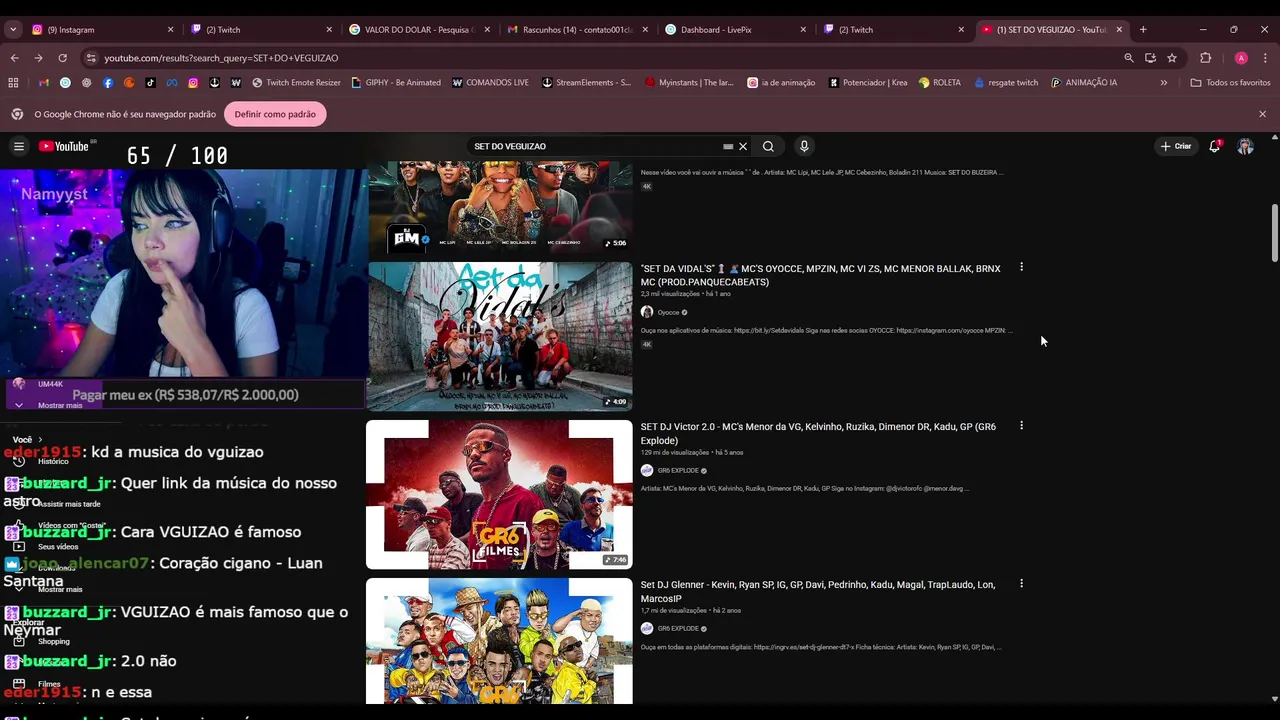
Task: Open Myinstants bookmark
Action: click(689, 83)
